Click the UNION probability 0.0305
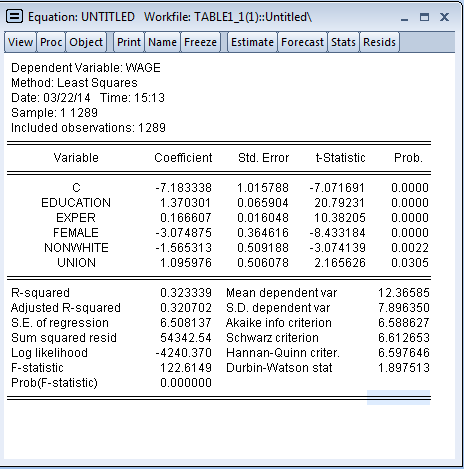464x469 pixels. click(x=410, y=263)
